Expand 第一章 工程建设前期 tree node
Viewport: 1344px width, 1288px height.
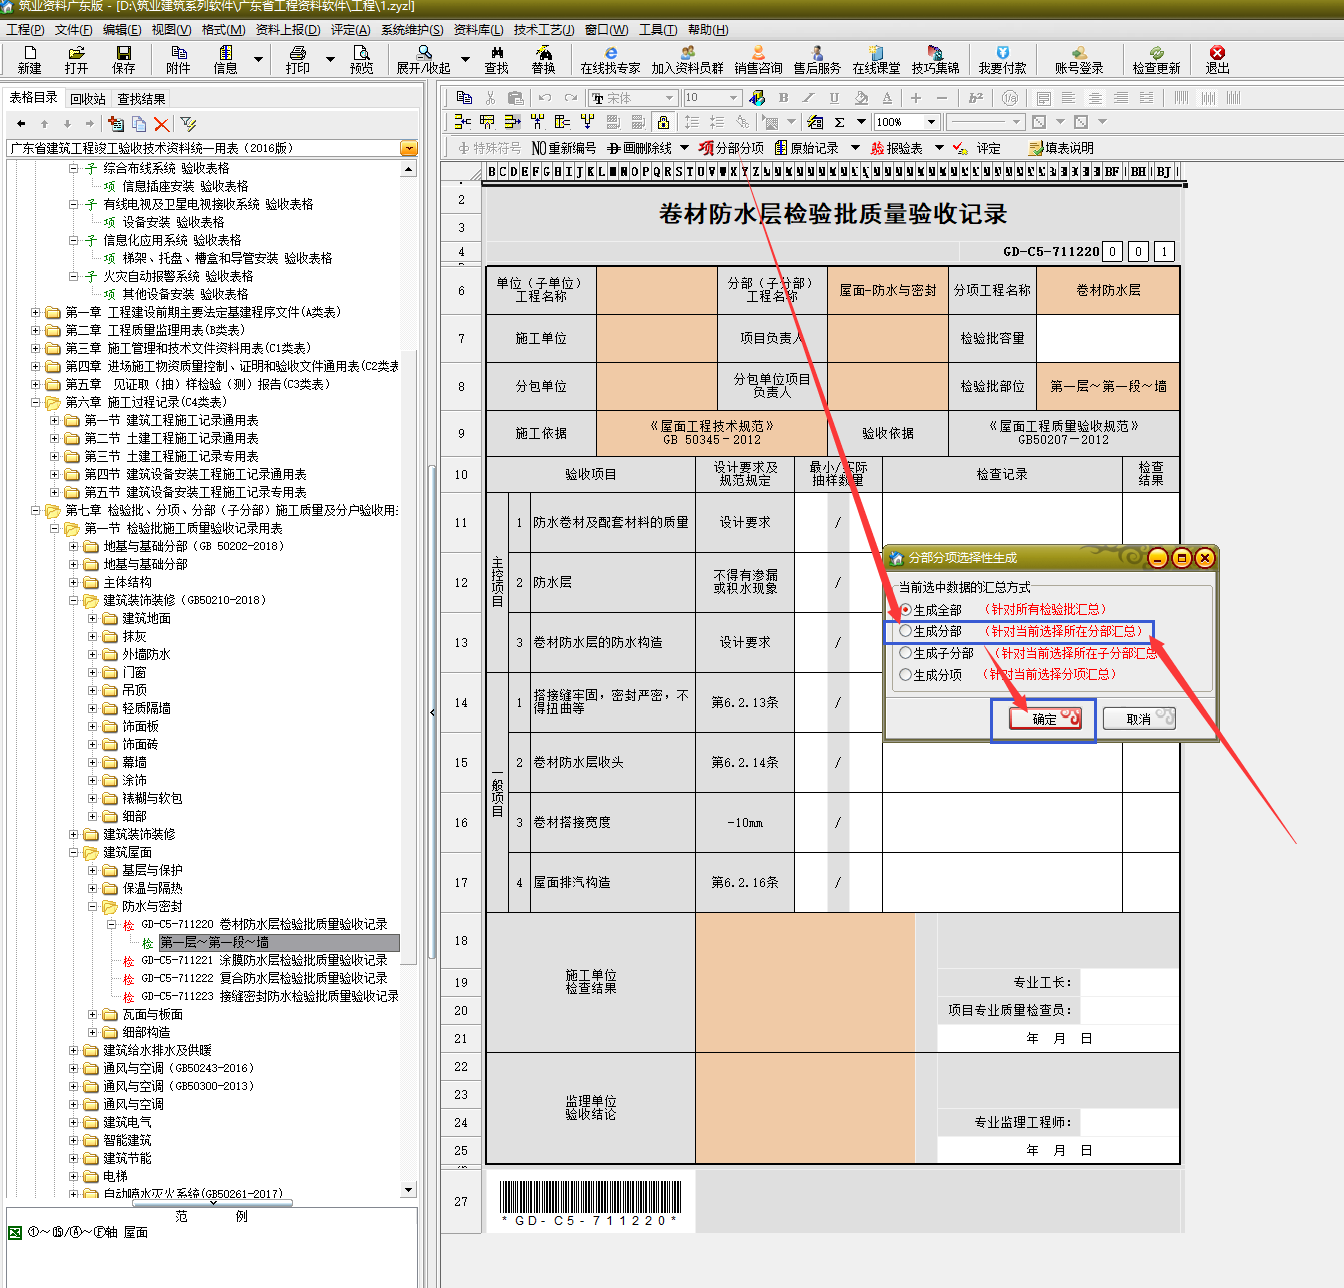tap(36, 312)
